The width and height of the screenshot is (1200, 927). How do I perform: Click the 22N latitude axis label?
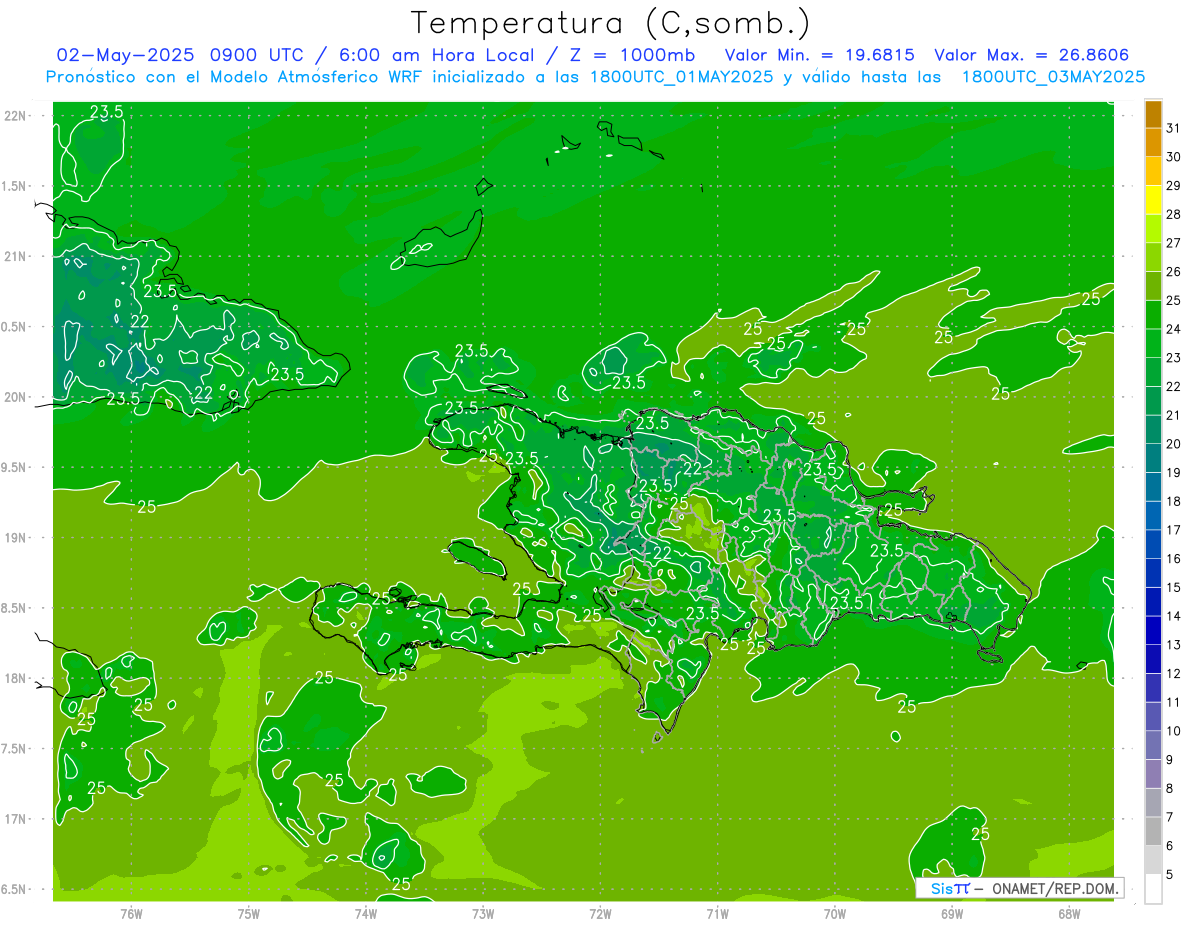[x=17, y=116]
